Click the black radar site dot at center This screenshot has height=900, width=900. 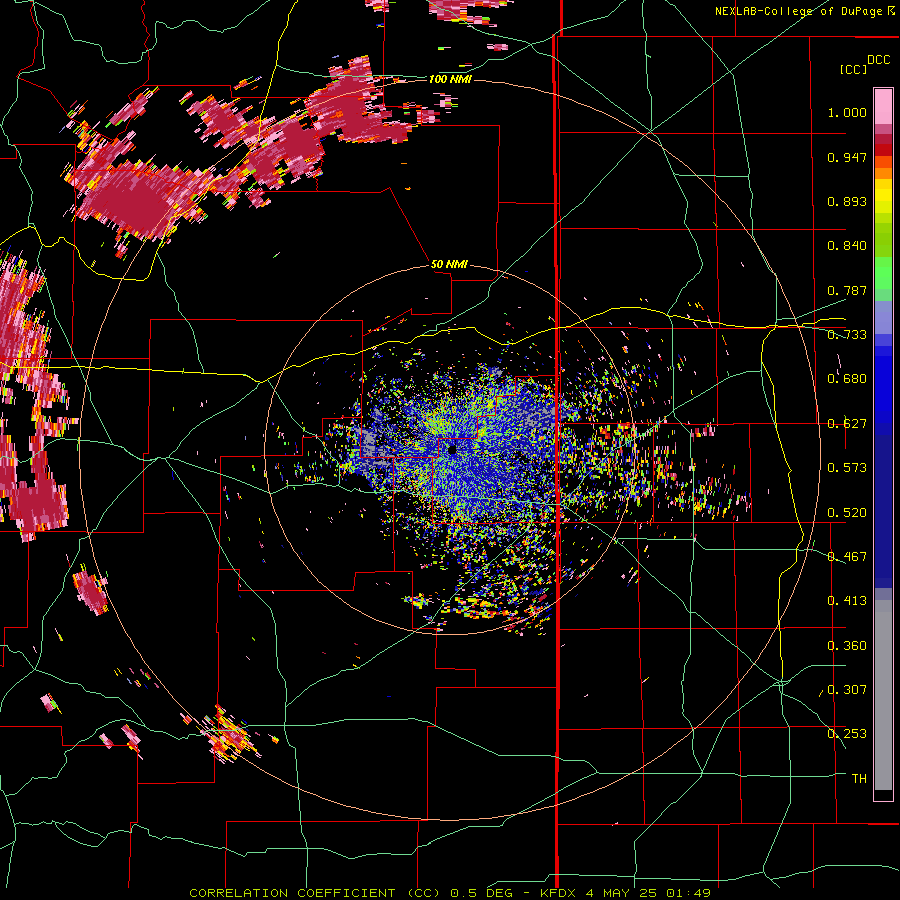[x=452, y=449]
